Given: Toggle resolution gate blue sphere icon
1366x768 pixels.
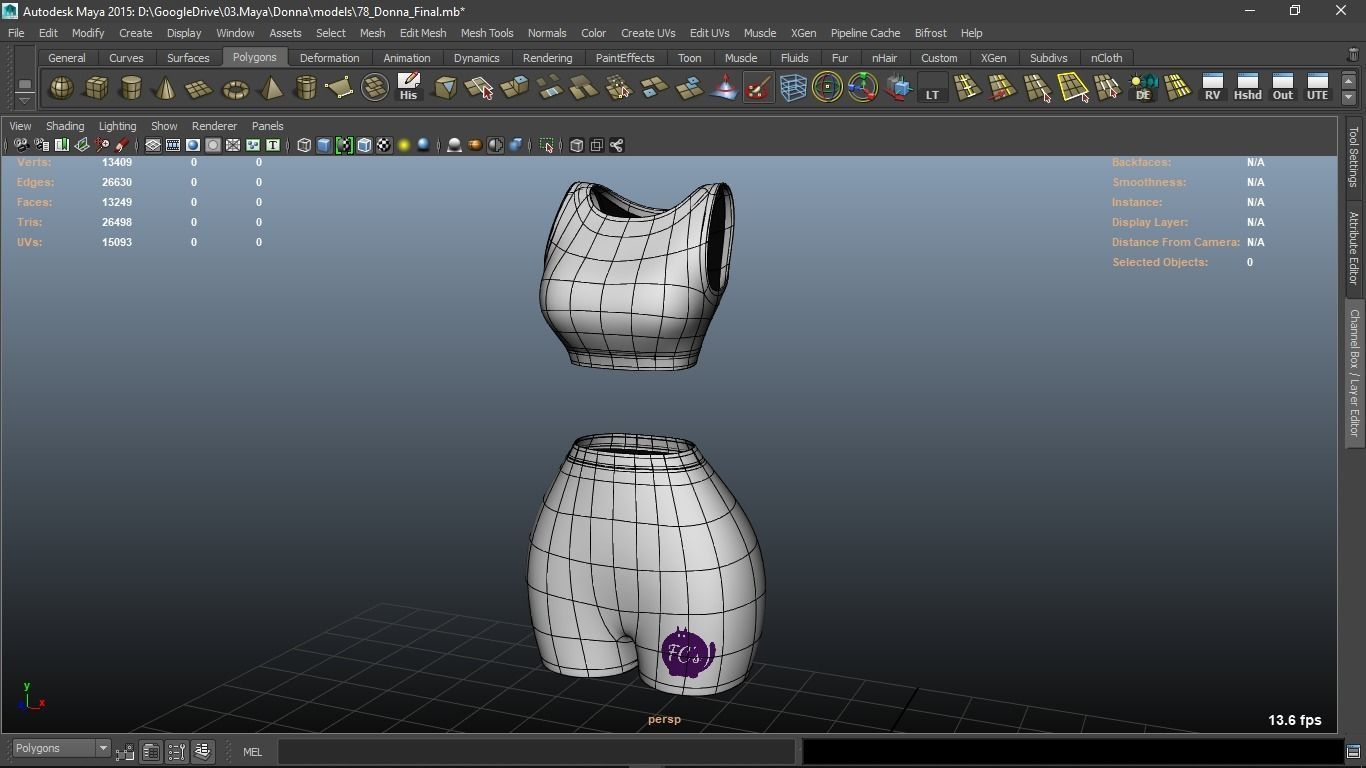Looking at the screenshot, I should 193,145.
